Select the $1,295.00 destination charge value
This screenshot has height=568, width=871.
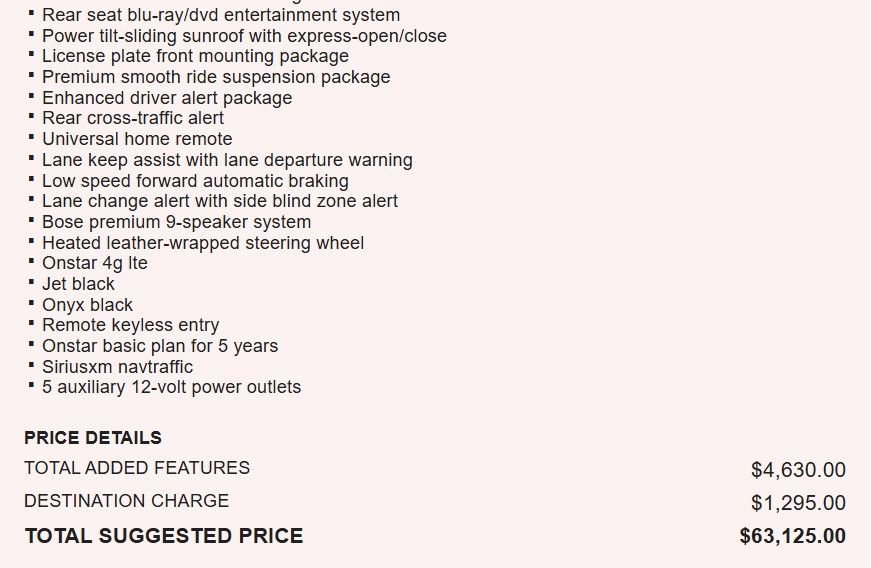[798, 503]
